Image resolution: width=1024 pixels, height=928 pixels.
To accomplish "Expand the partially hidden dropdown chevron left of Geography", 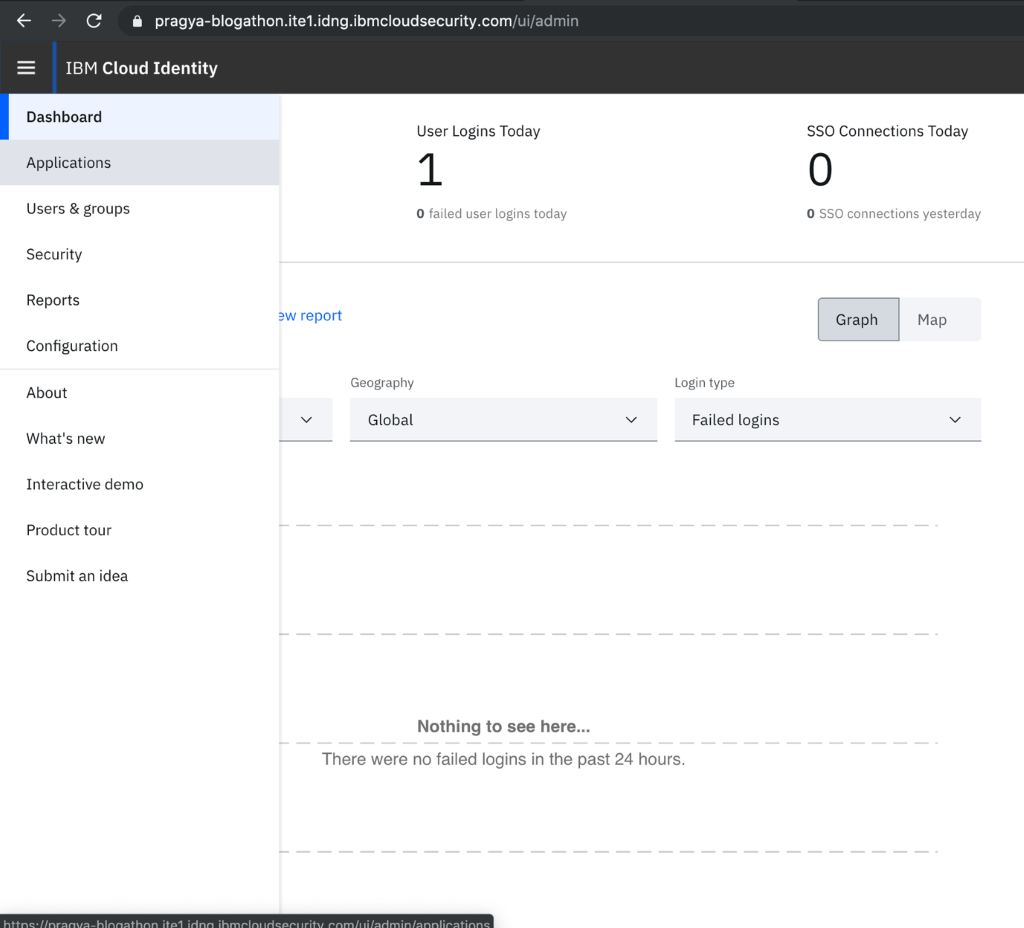I will point(306,420).
